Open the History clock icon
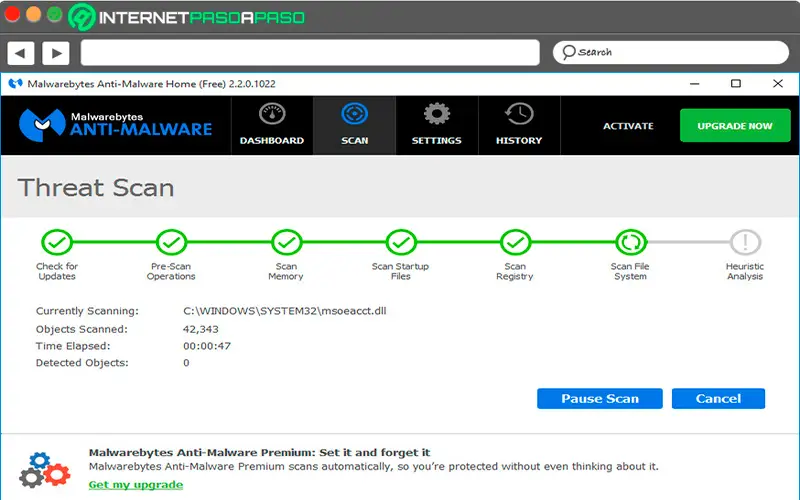Screen dimensions: 800x500 pyautogui.click(x=519, y=114)
